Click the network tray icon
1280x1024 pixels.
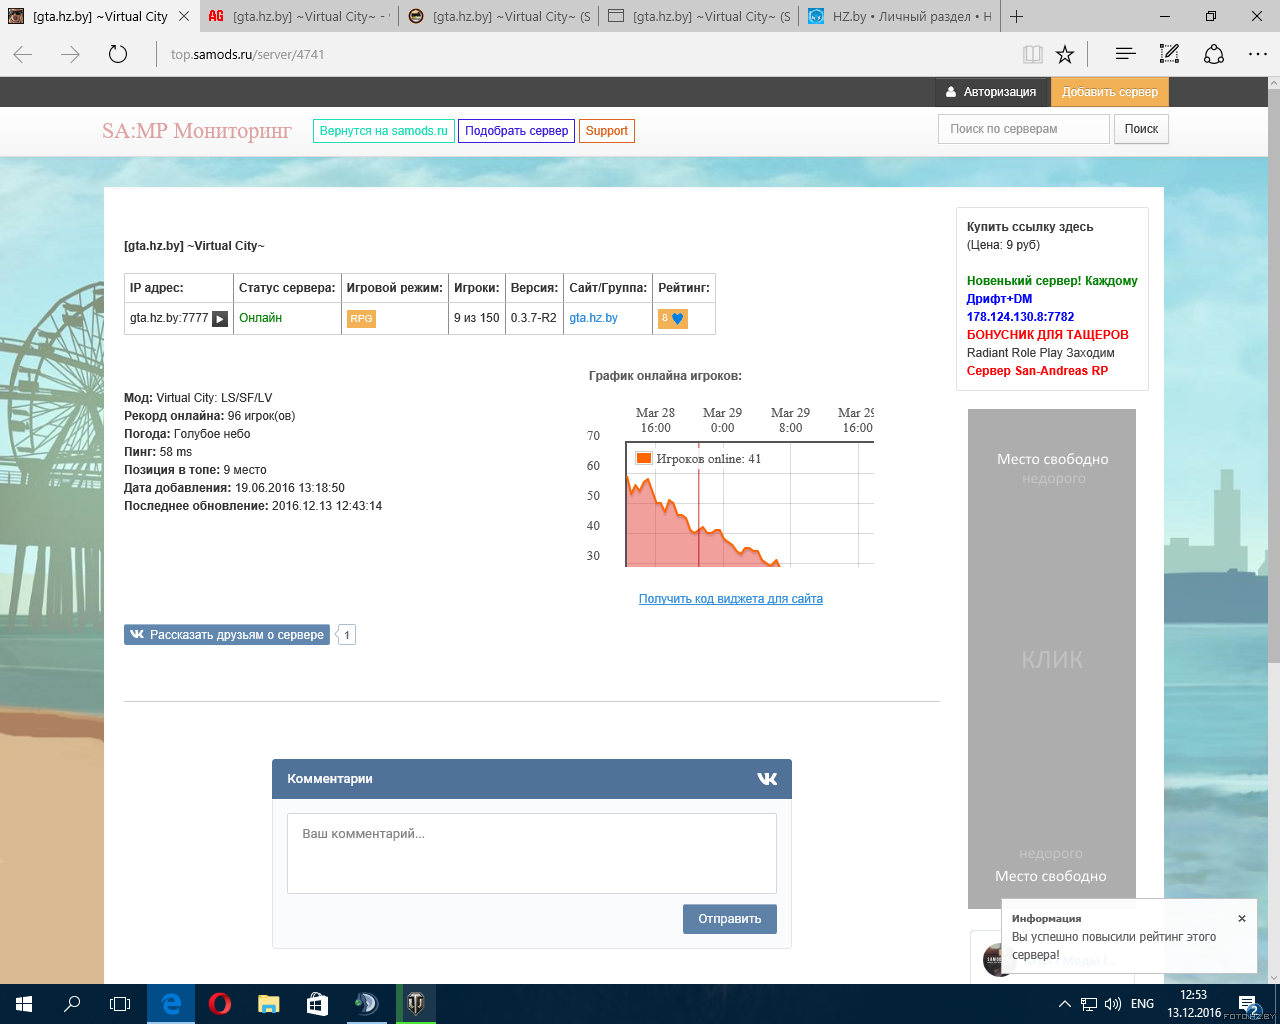tap(1089, 1004)
